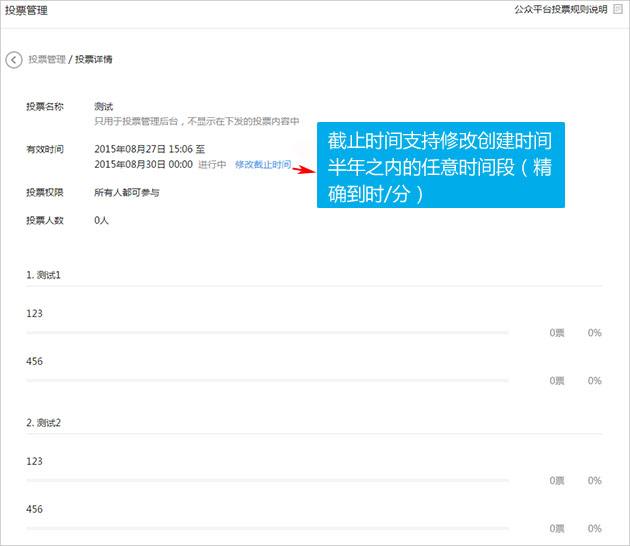The height and width of the screenshot is (546, 630).
Task: Click the vote name value 测试
Action: [103, 106]
